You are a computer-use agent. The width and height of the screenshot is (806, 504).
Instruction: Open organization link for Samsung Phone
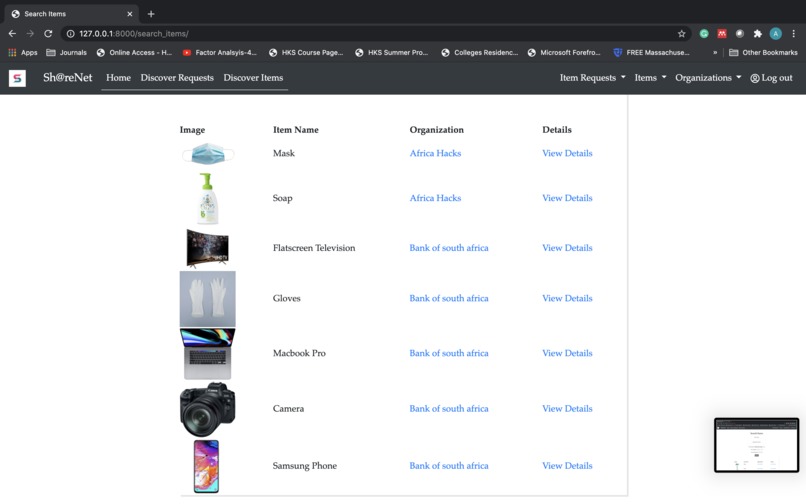click(x=449, y=466)
